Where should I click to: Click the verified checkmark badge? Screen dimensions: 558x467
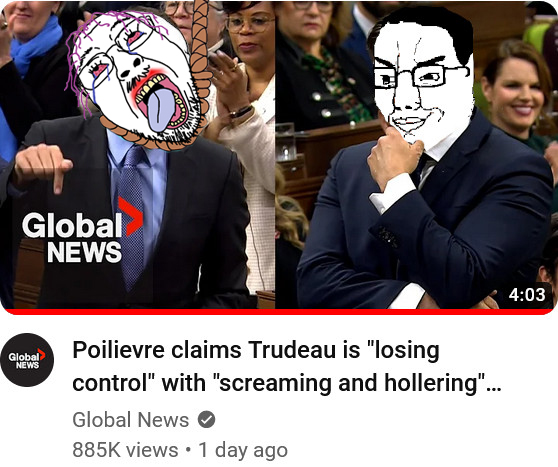point(206,419)
